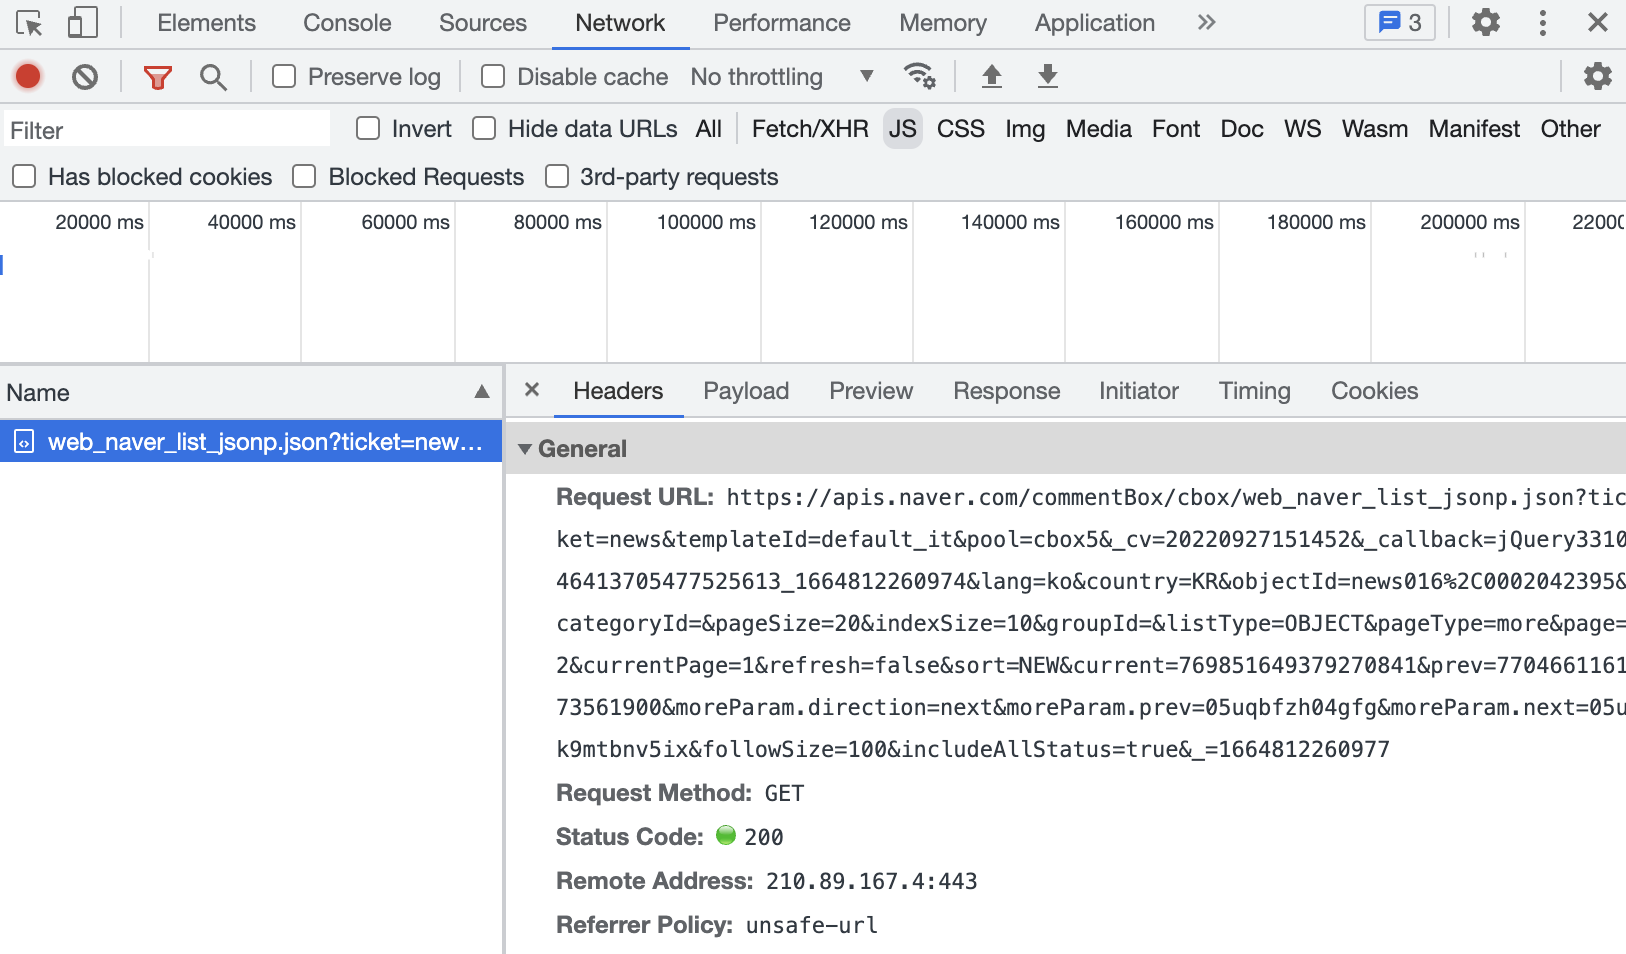Open the Preview detail tab

coord(871,390)
